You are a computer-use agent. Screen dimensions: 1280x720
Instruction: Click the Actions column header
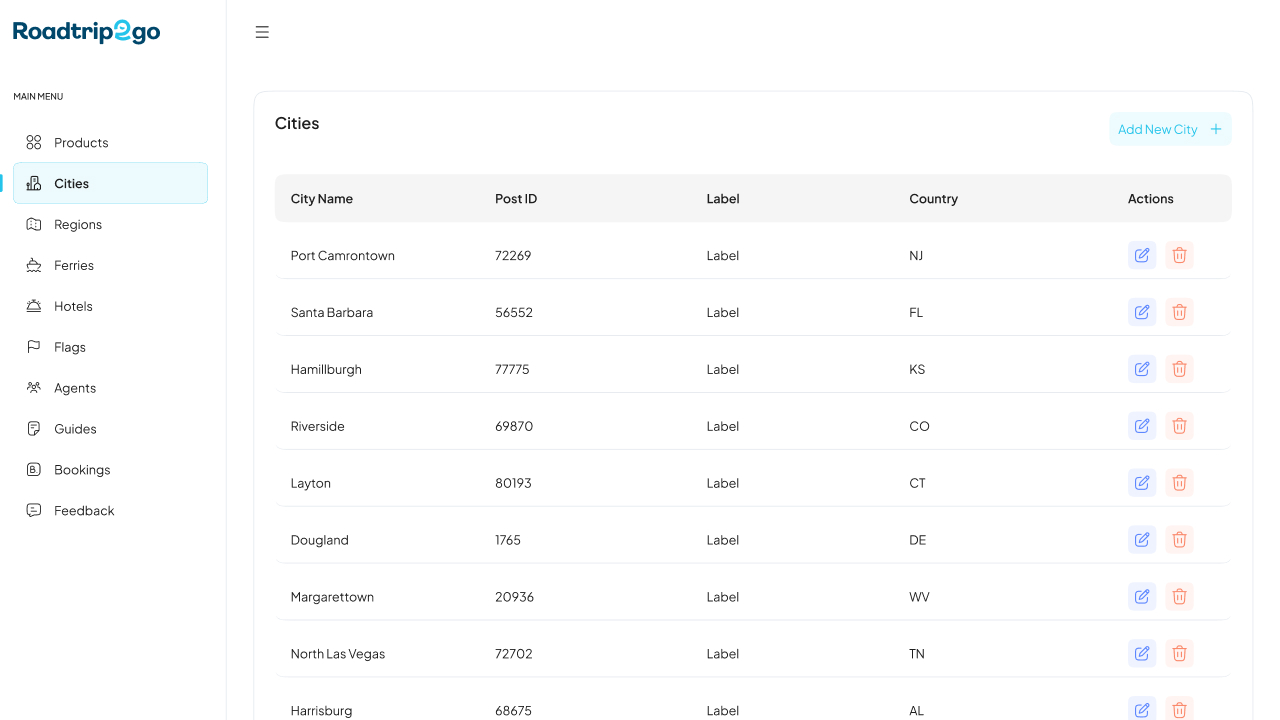click(1151, 199)
